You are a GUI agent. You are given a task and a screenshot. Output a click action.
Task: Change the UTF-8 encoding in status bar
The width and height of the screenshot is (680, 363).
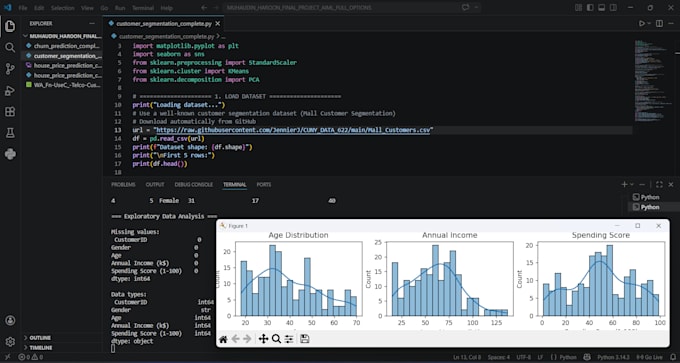click(x=523, y=357)
